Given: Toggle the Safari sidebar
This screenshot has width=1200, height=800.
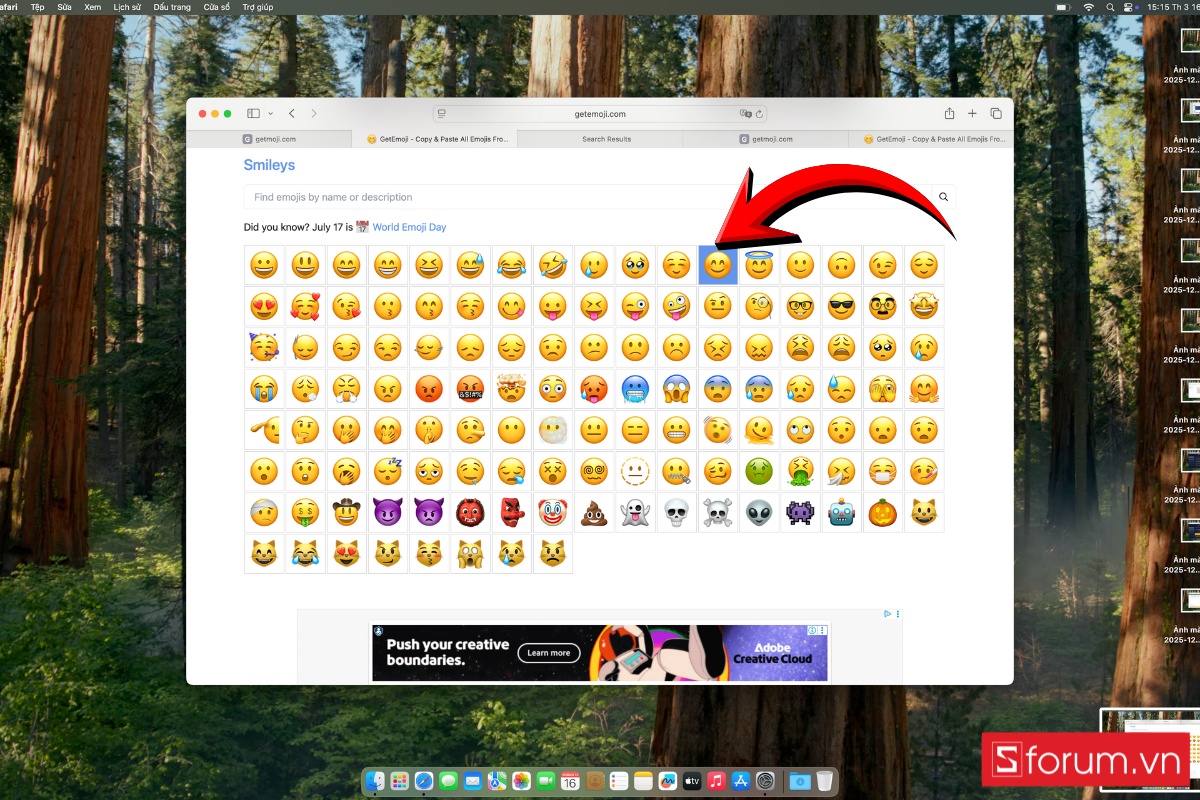Looking at the screenshot, I should [253, 113].
